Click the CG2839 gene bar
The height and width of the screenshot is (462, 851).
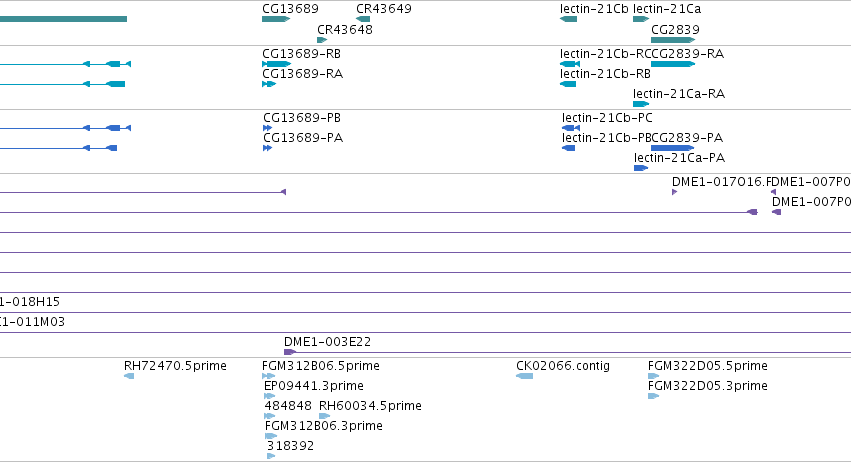click(x=673, y=40)
